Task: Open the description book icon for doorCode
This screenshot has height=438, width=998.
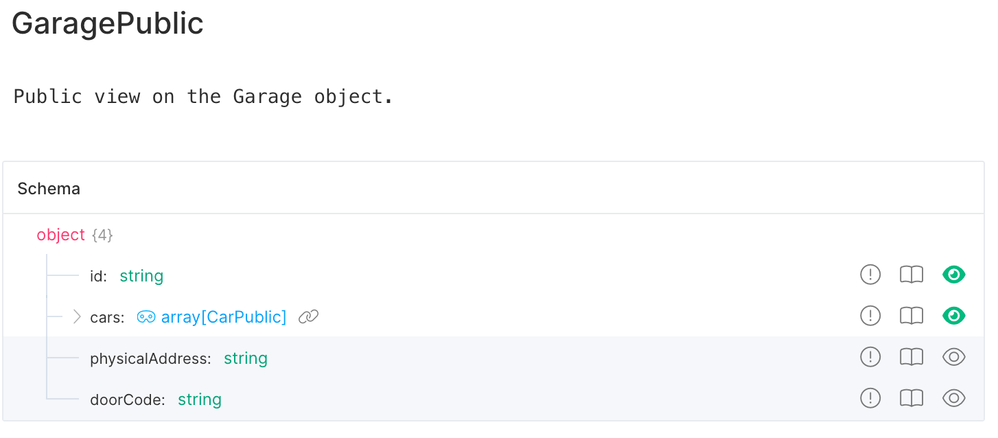Action: pyautogui.click(x=911, y=398)
